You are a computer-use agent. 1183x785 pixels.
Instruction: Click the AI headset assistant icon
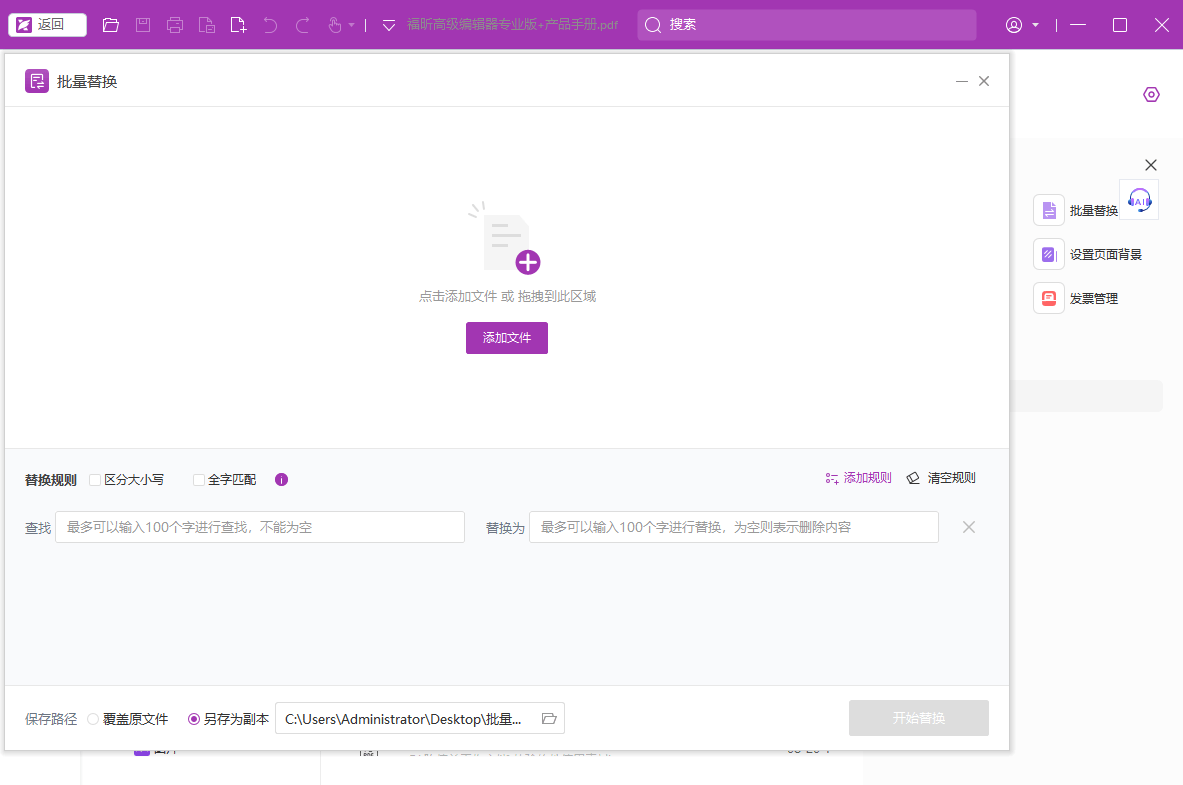pos(1139,200)
